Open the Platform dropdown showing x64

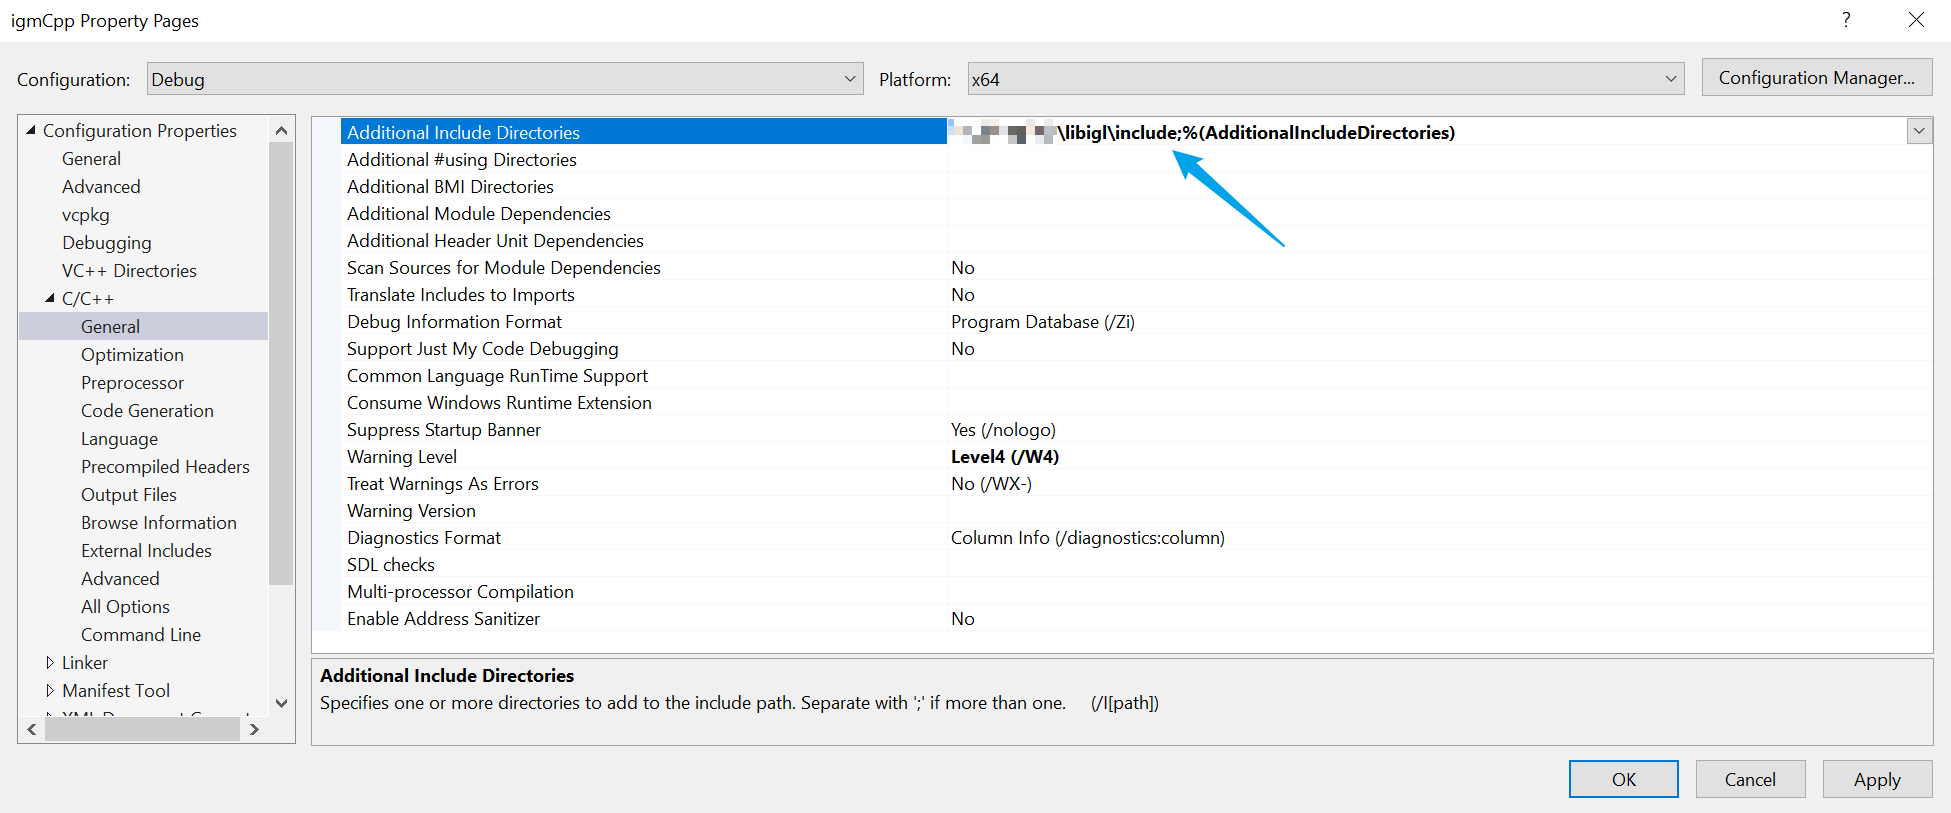[x=1326, y=79]
